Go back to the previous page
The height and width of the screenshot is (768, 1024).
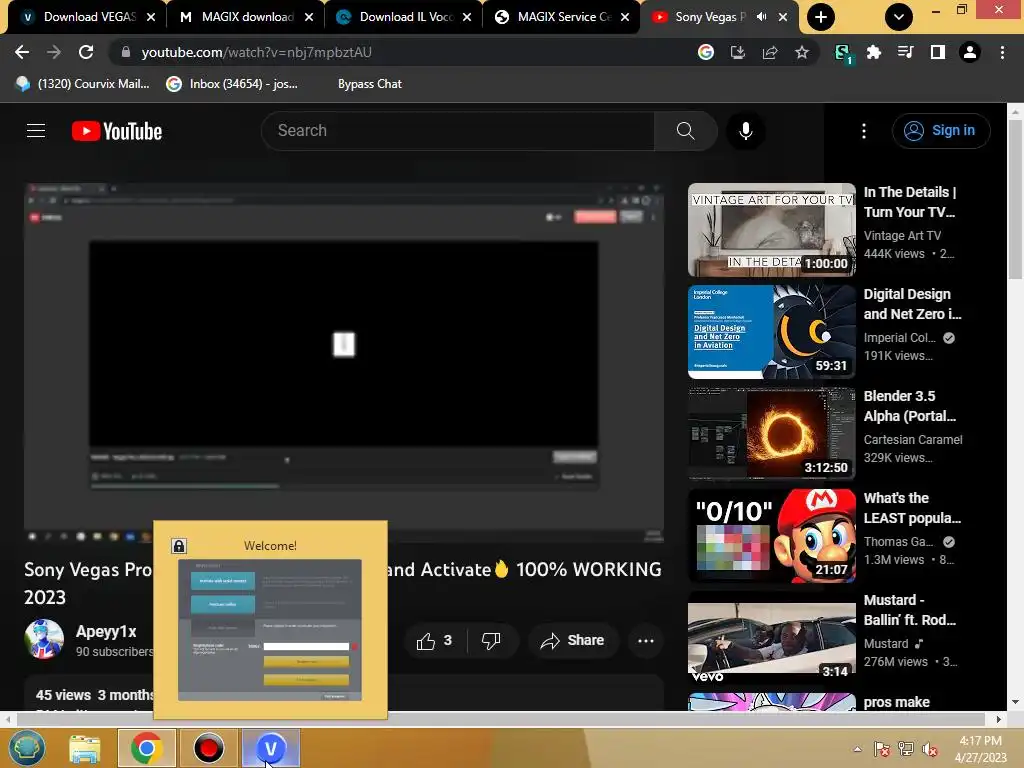click(22, 52)
